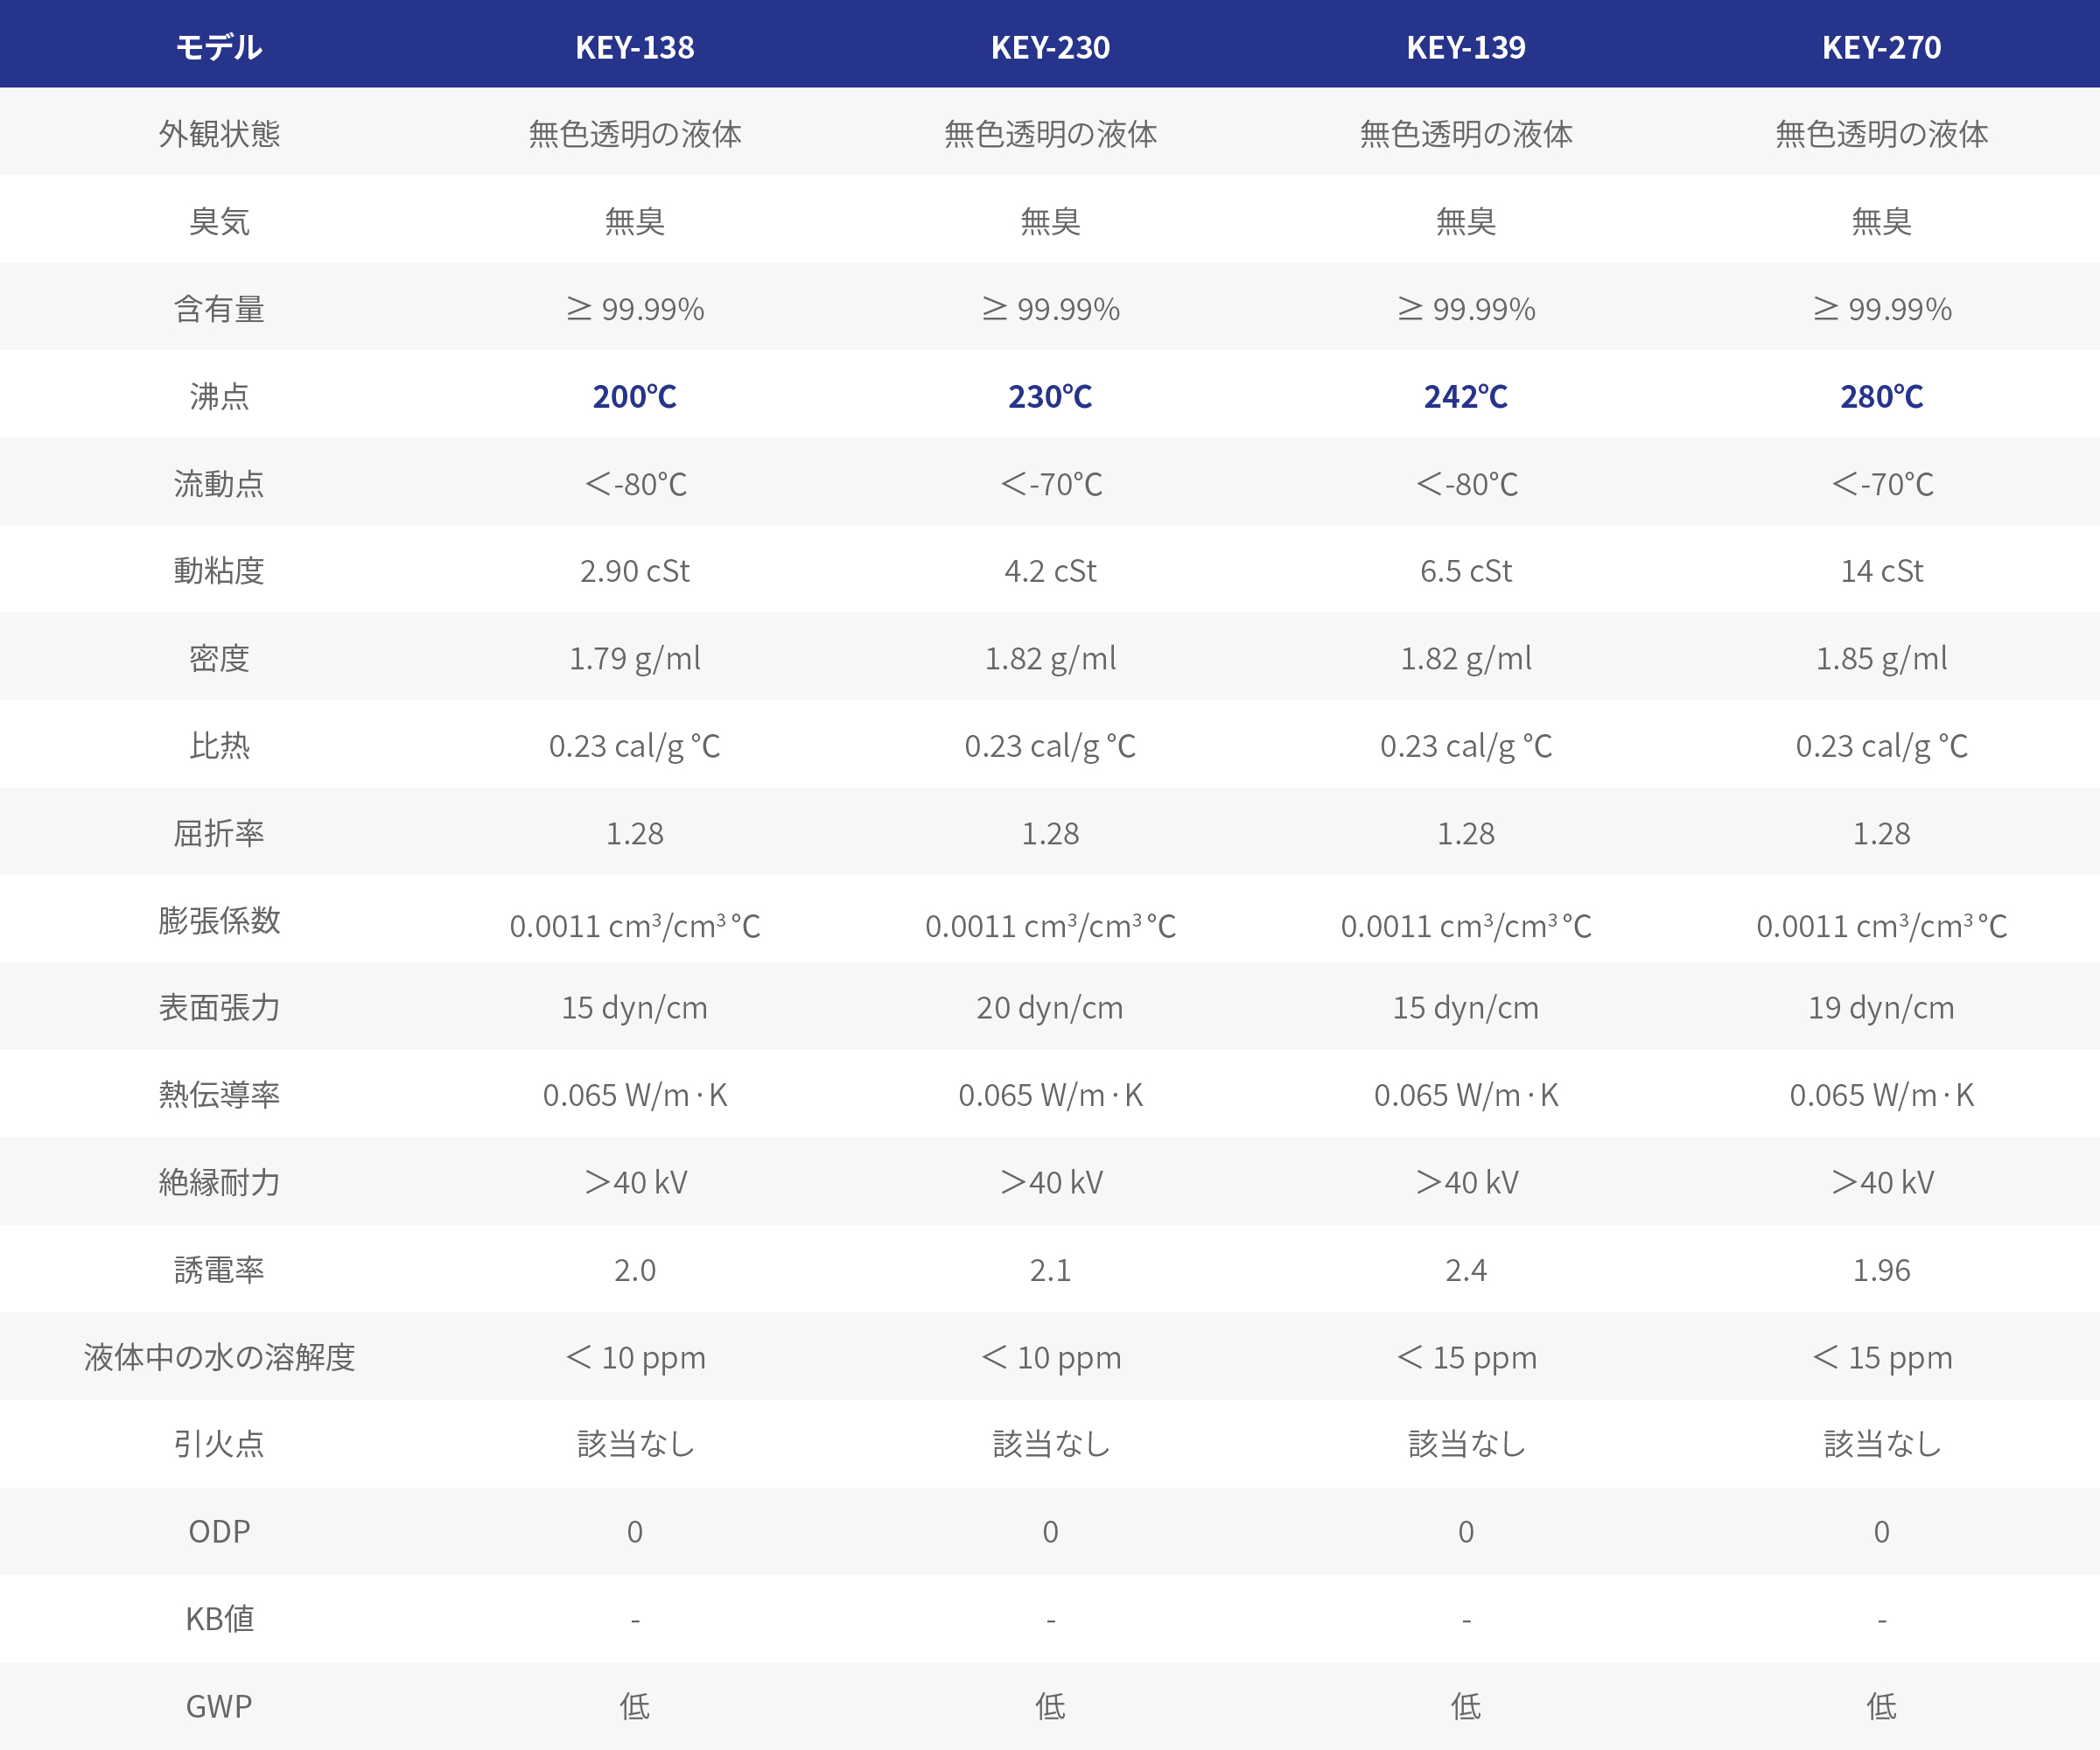Select the 14 cSt viscosity value
The width and height of the screenshot is (2100, 1750).
tap(1881, 571)
